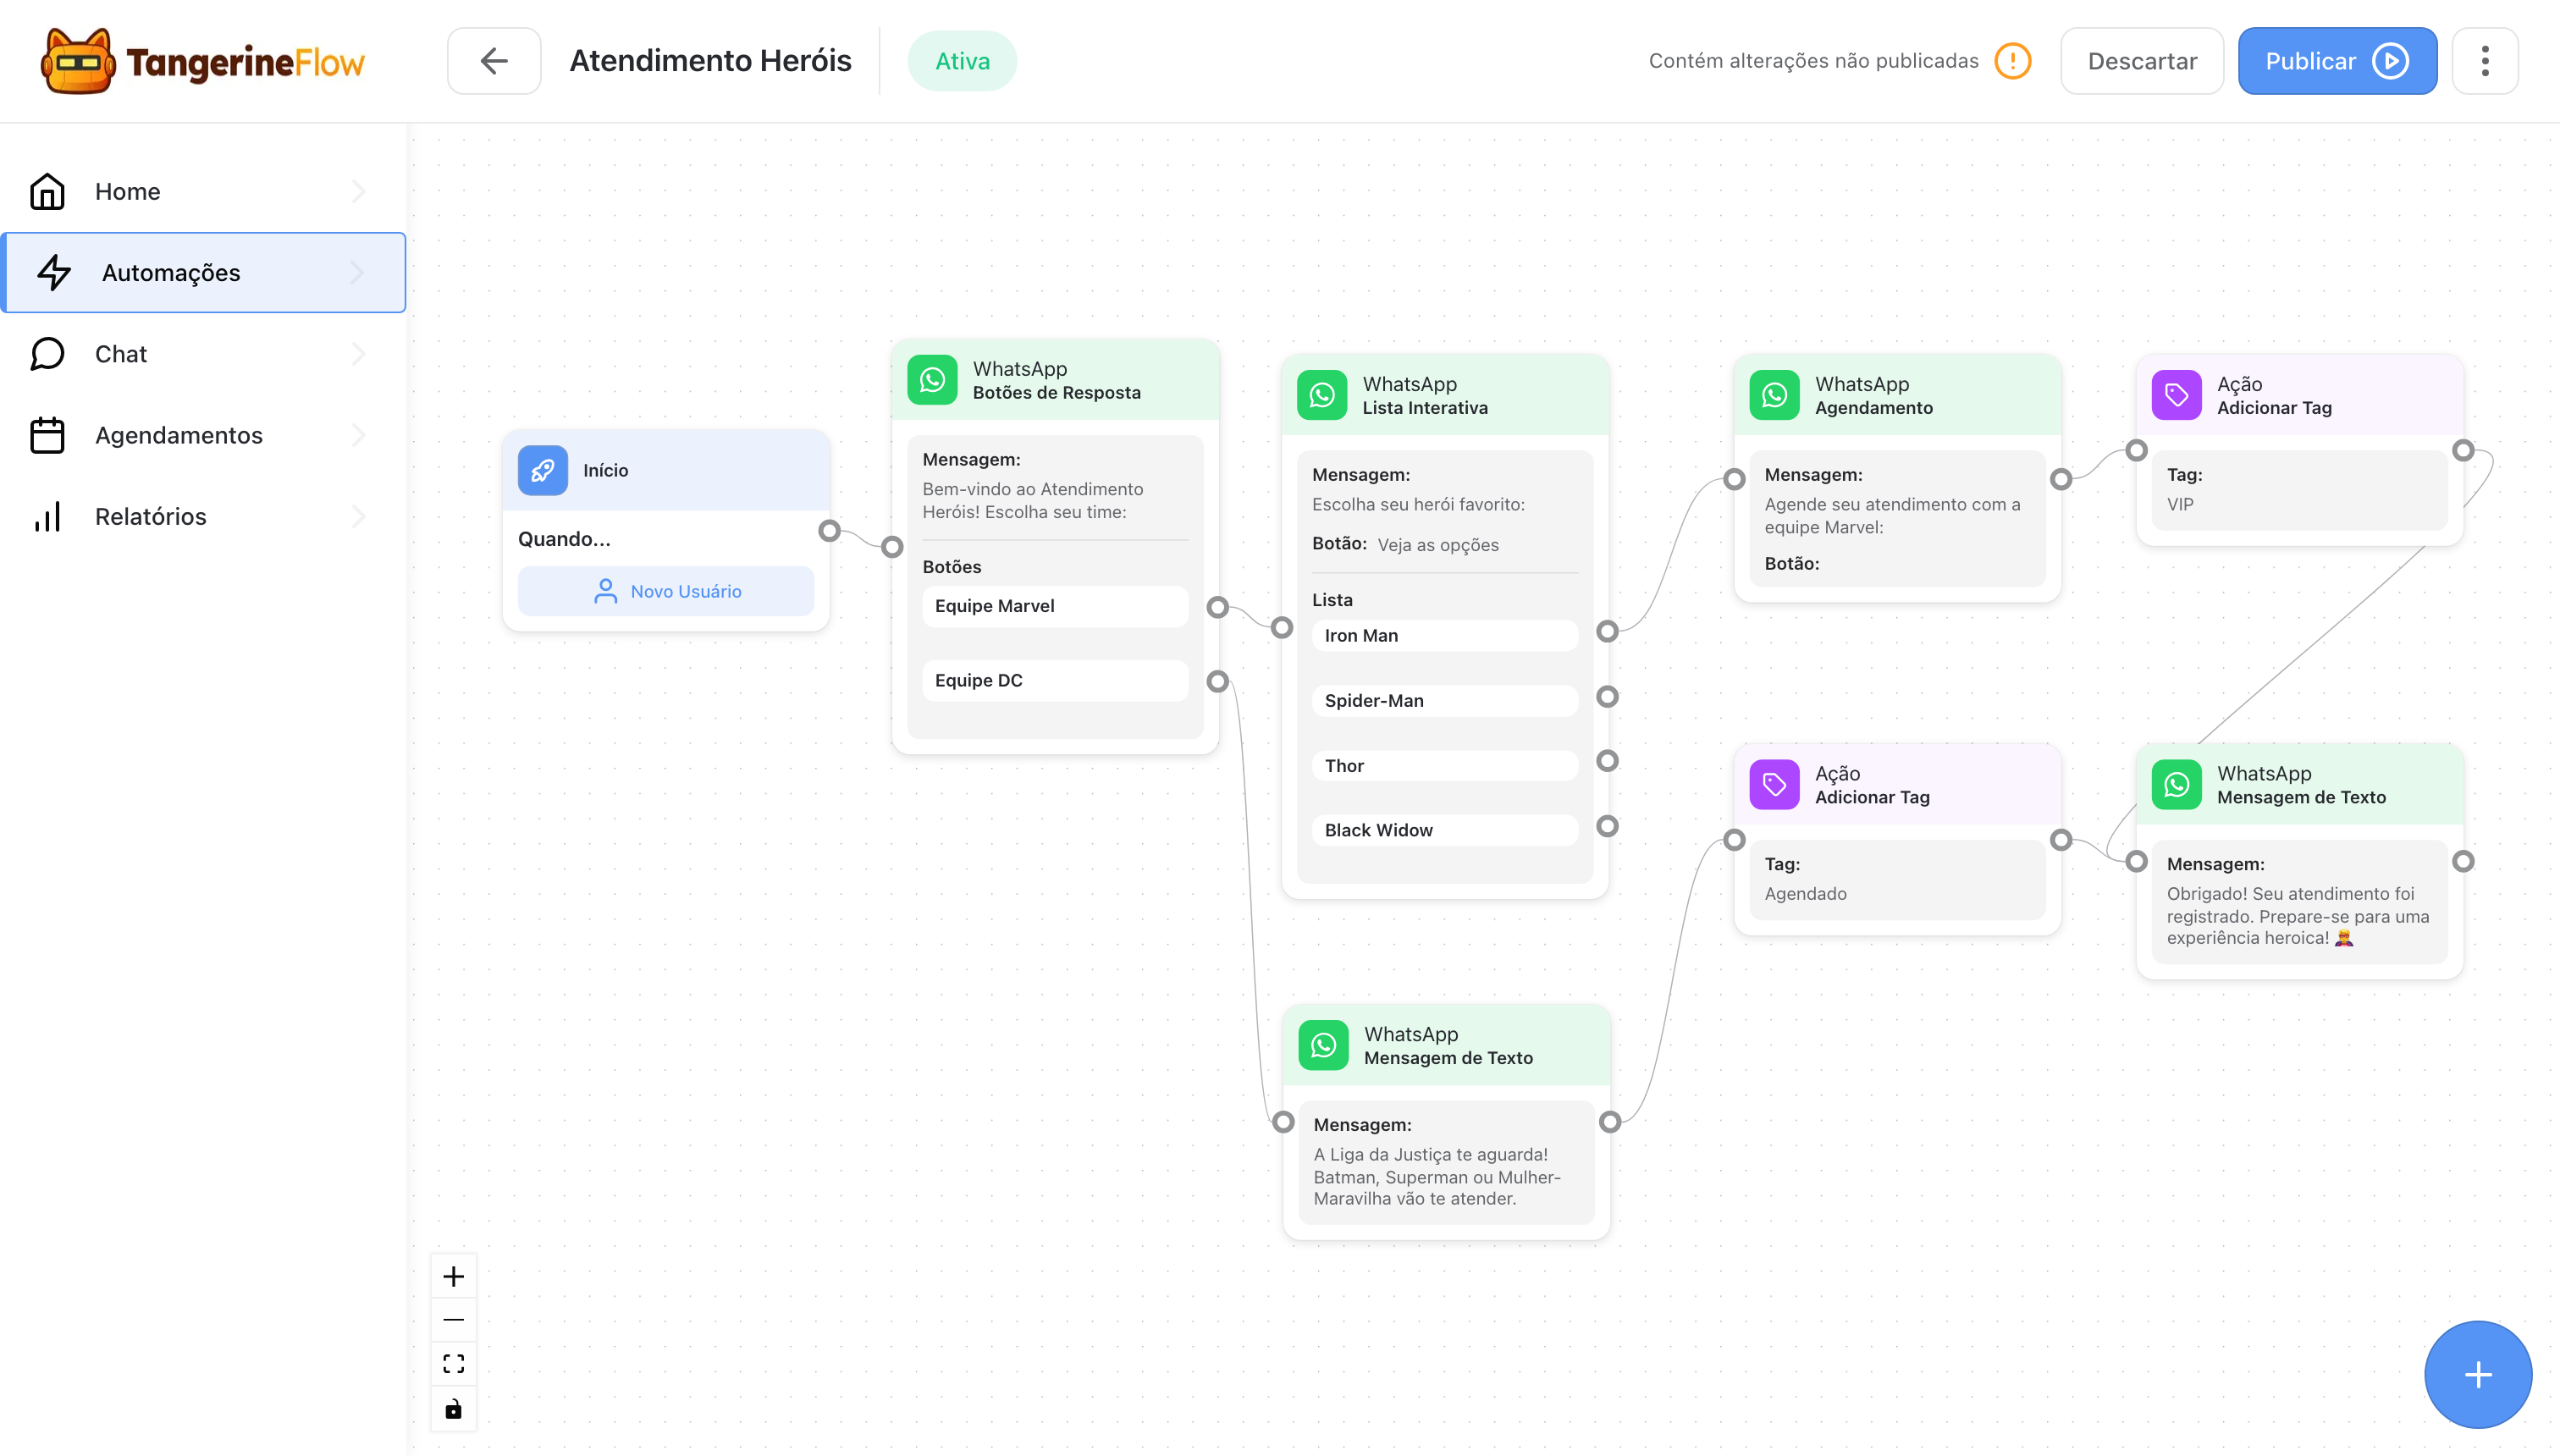Image resolution: width=2560 pixels, height=1456 pixels.
Task: Click the Atendimento Heróis flow title
Action: pos(710,61)
